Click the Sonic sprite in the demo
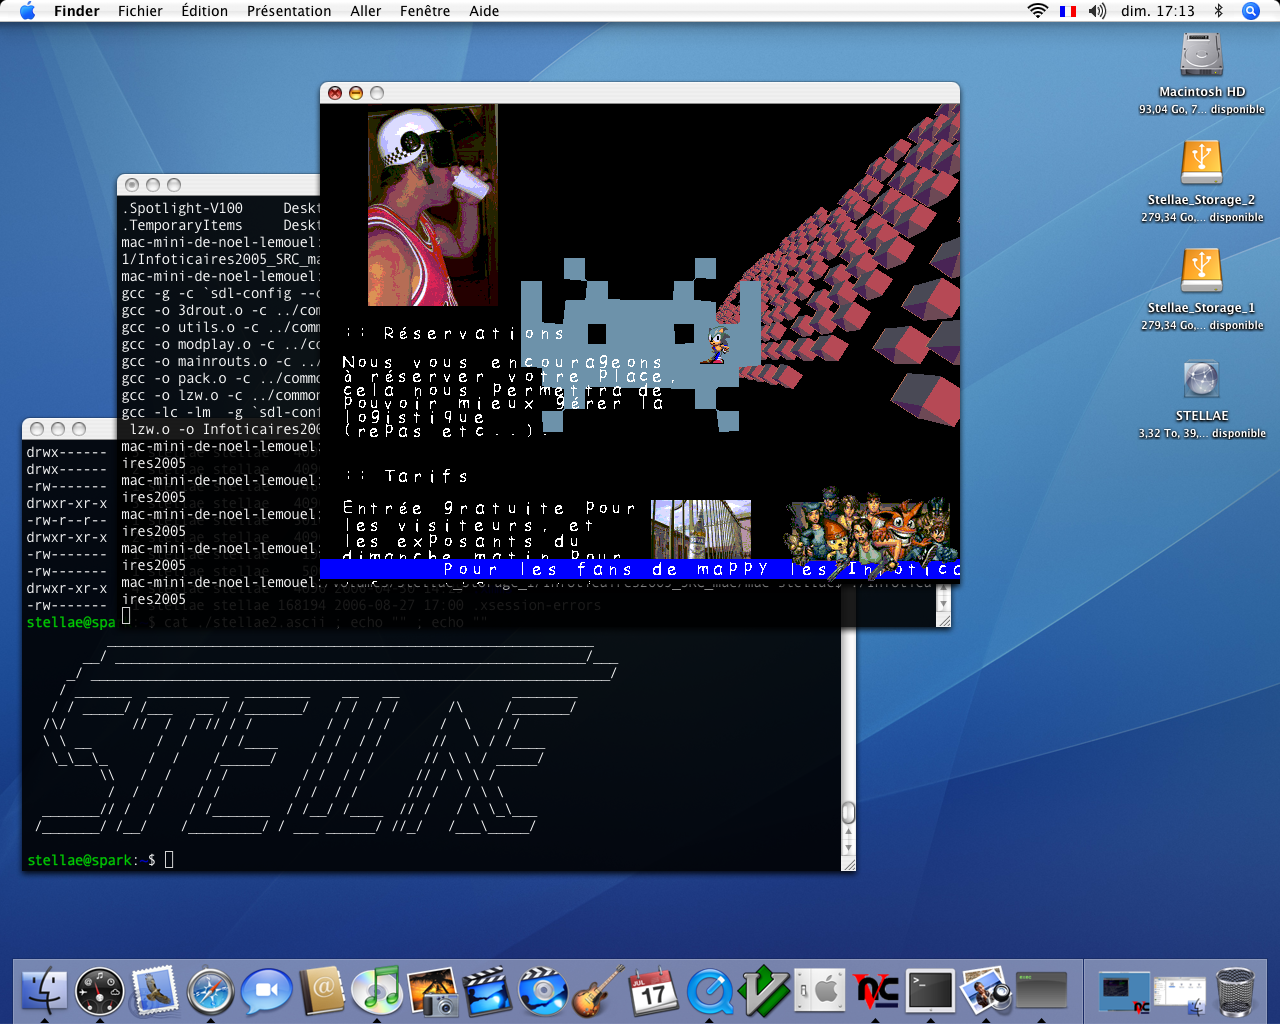The height and width of the screenshot is (1024, 1280). (x=715, y=346)
